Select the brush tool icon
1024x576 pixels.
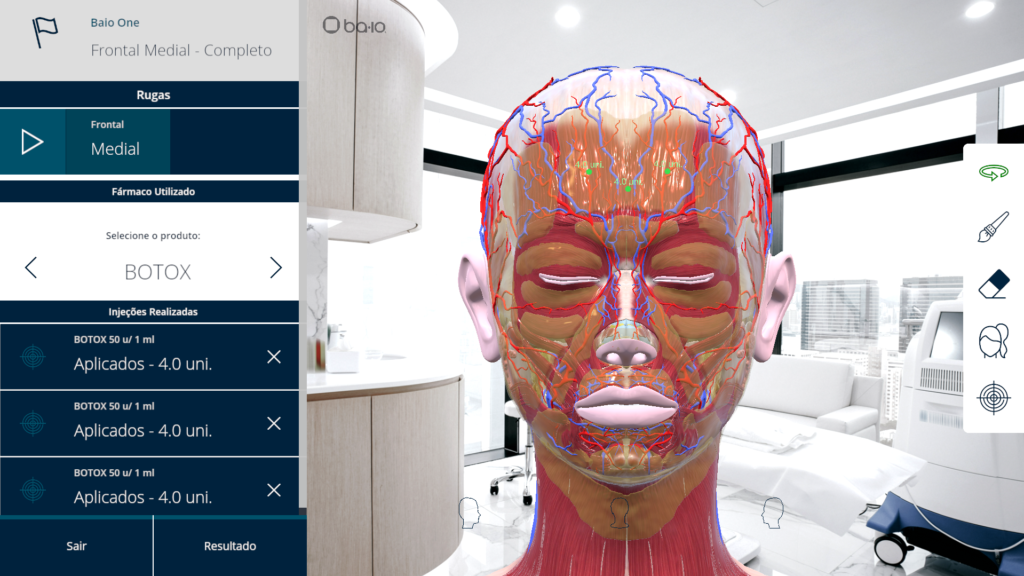click(x=993, y=227)
